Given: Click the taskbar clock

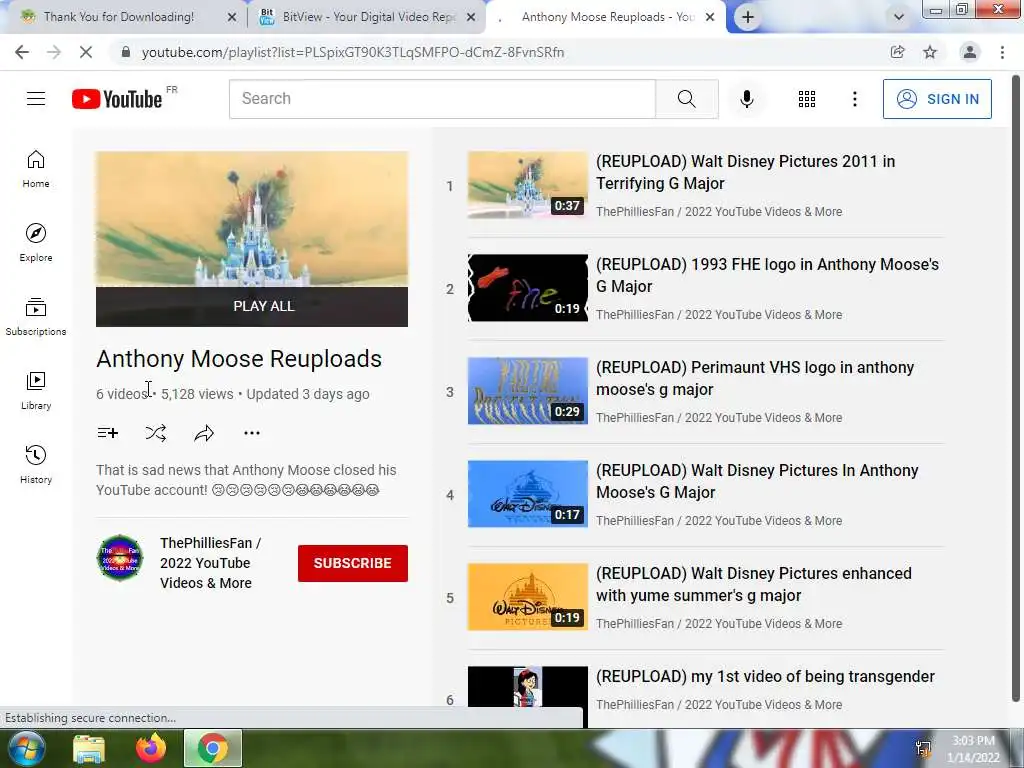Looking at the screenshot, I should [x=973, y=749].
